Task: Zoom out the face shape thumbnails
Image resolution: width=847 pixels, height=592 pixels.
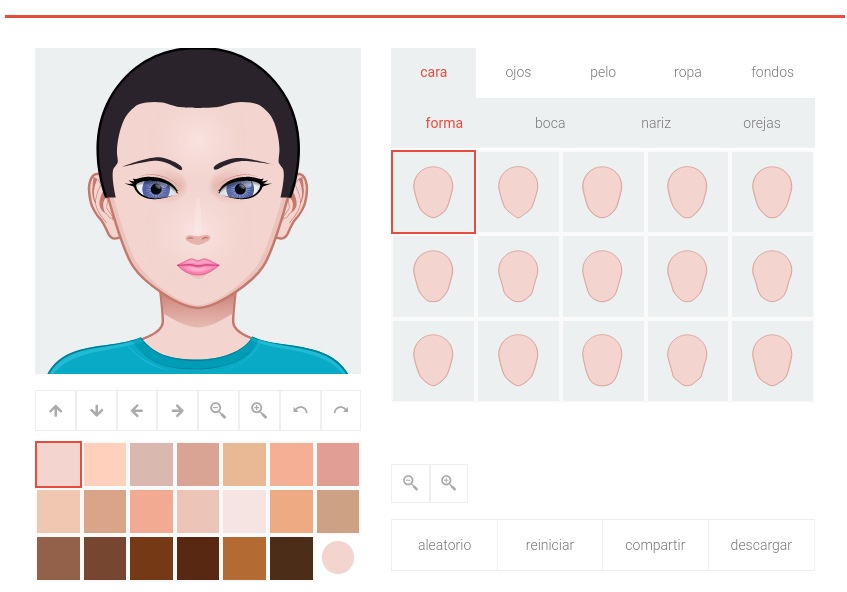Action: coord(410,483)
